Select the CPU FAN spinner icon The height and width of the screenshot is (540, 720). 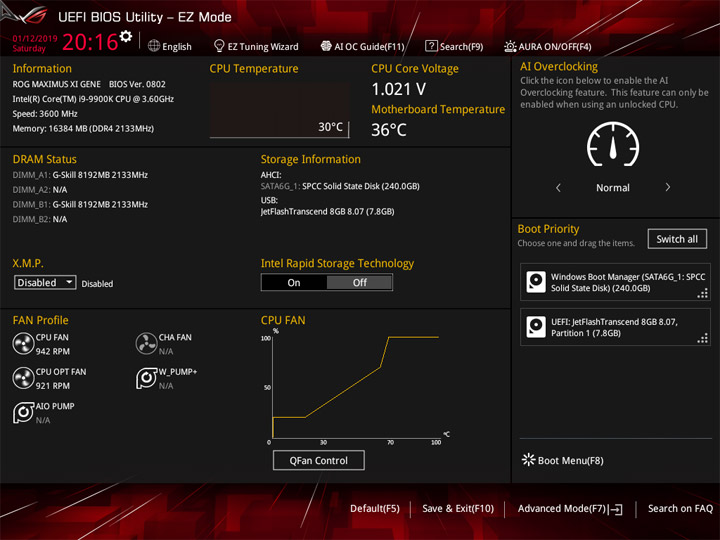click(x=23, y=343)
